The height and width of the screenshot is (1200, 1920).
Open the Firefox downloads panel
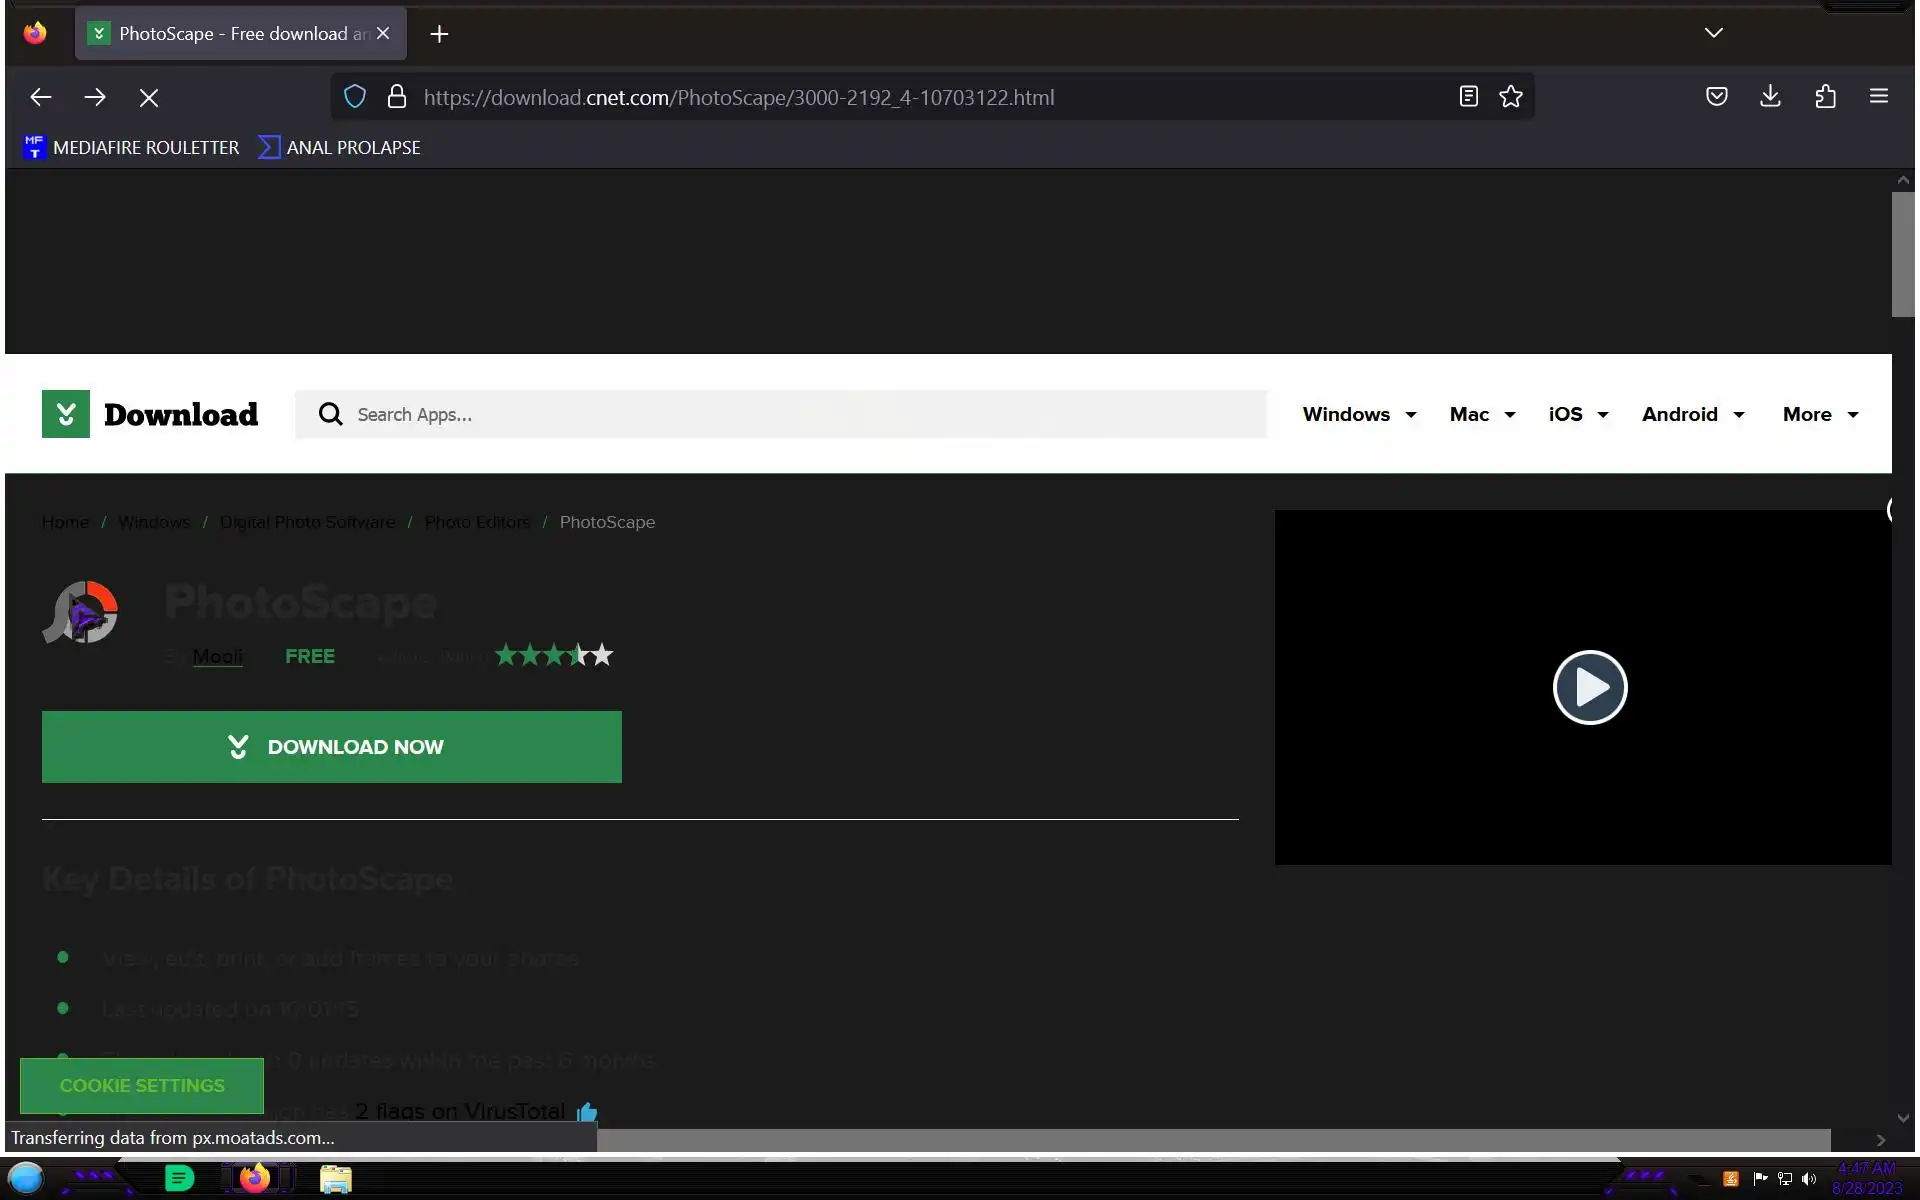1770,97
